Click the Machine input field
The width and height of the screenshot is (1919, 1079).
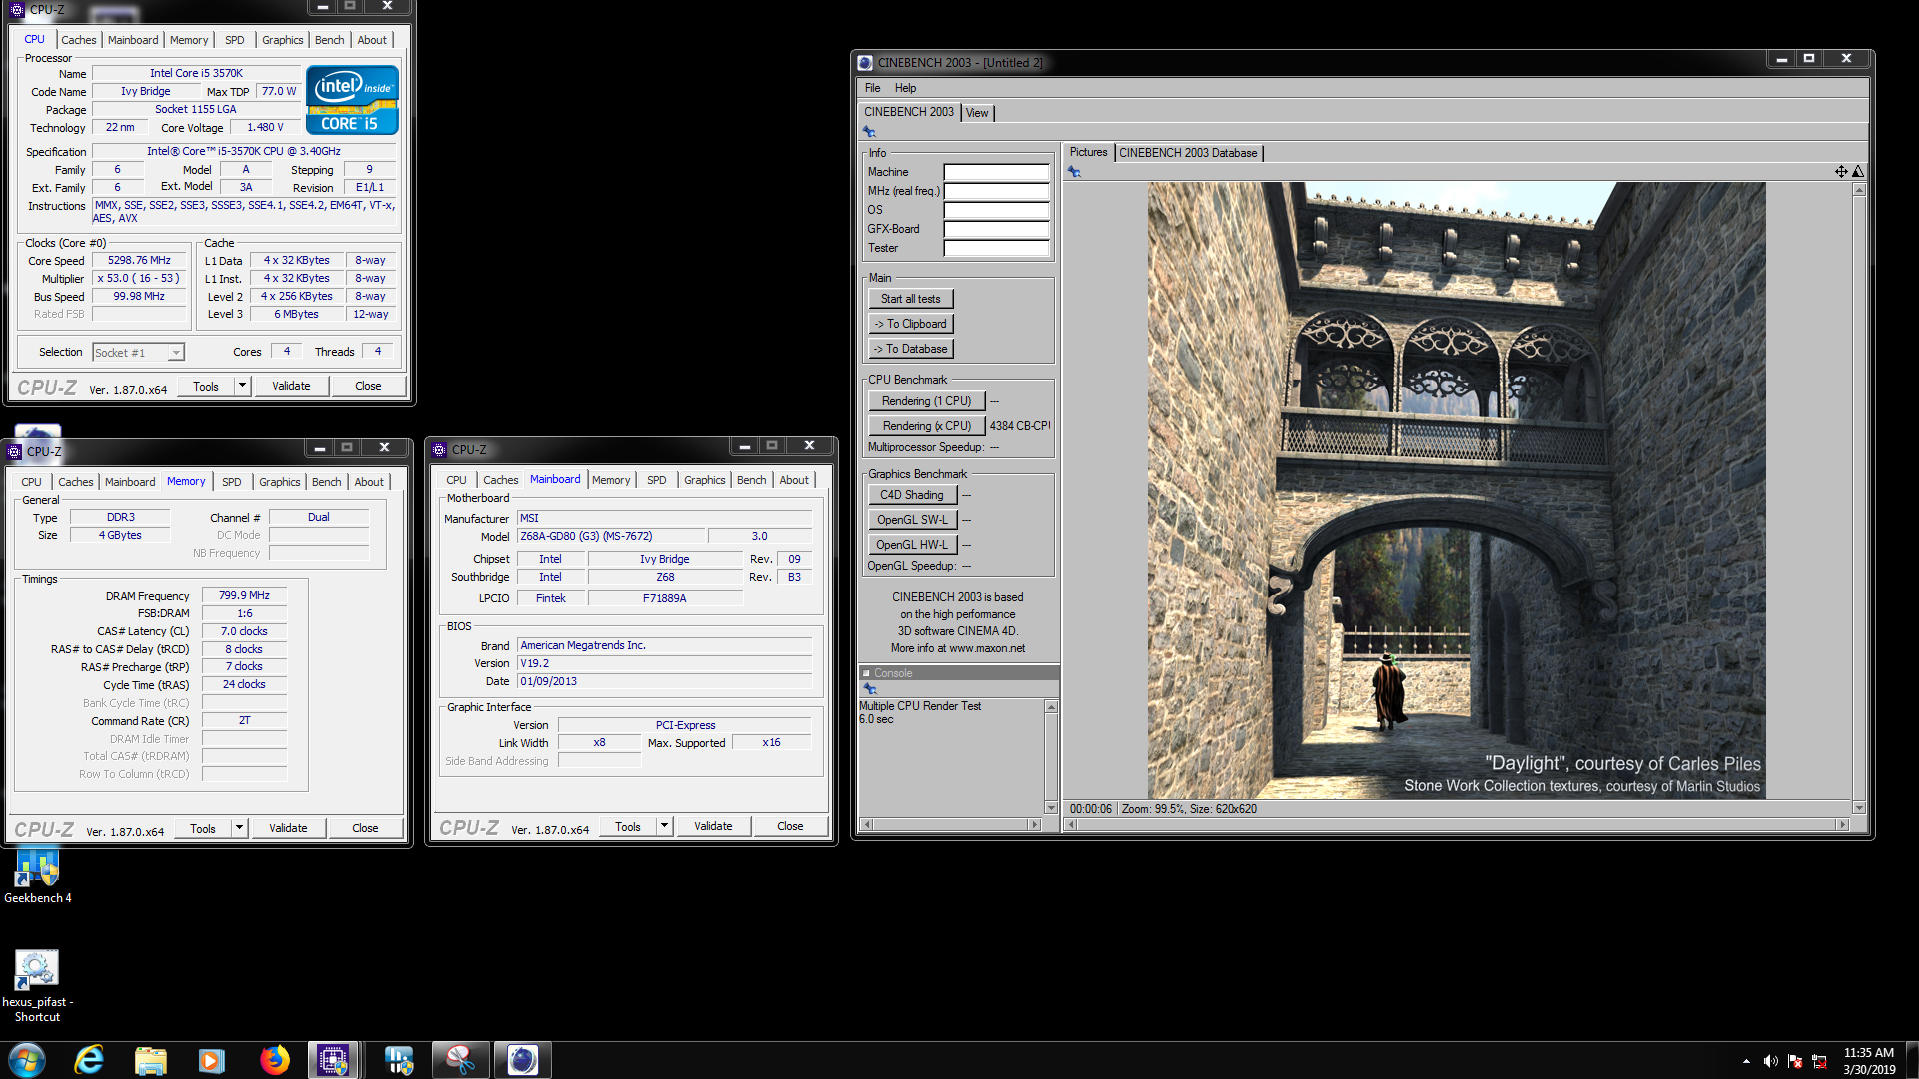coord(996,172)
